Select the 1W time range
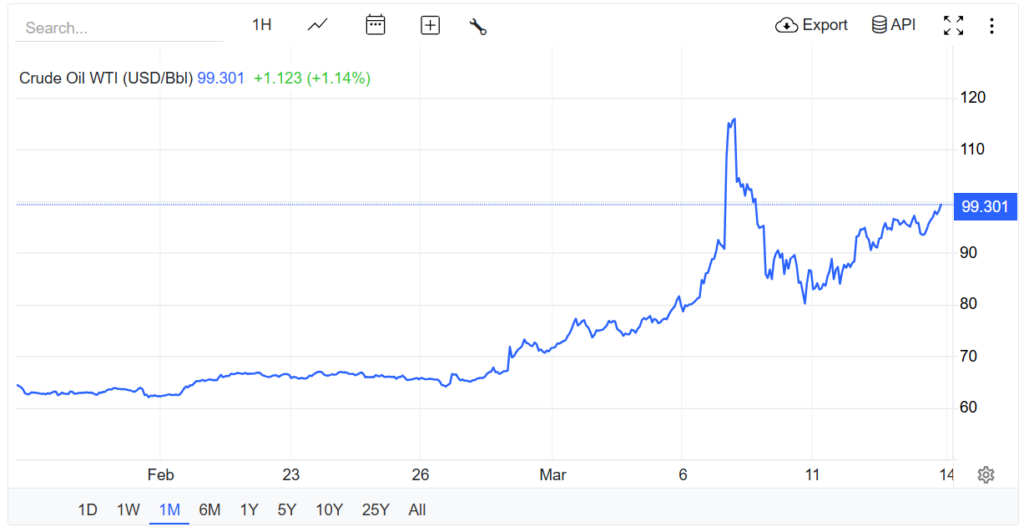 (128, 510)
